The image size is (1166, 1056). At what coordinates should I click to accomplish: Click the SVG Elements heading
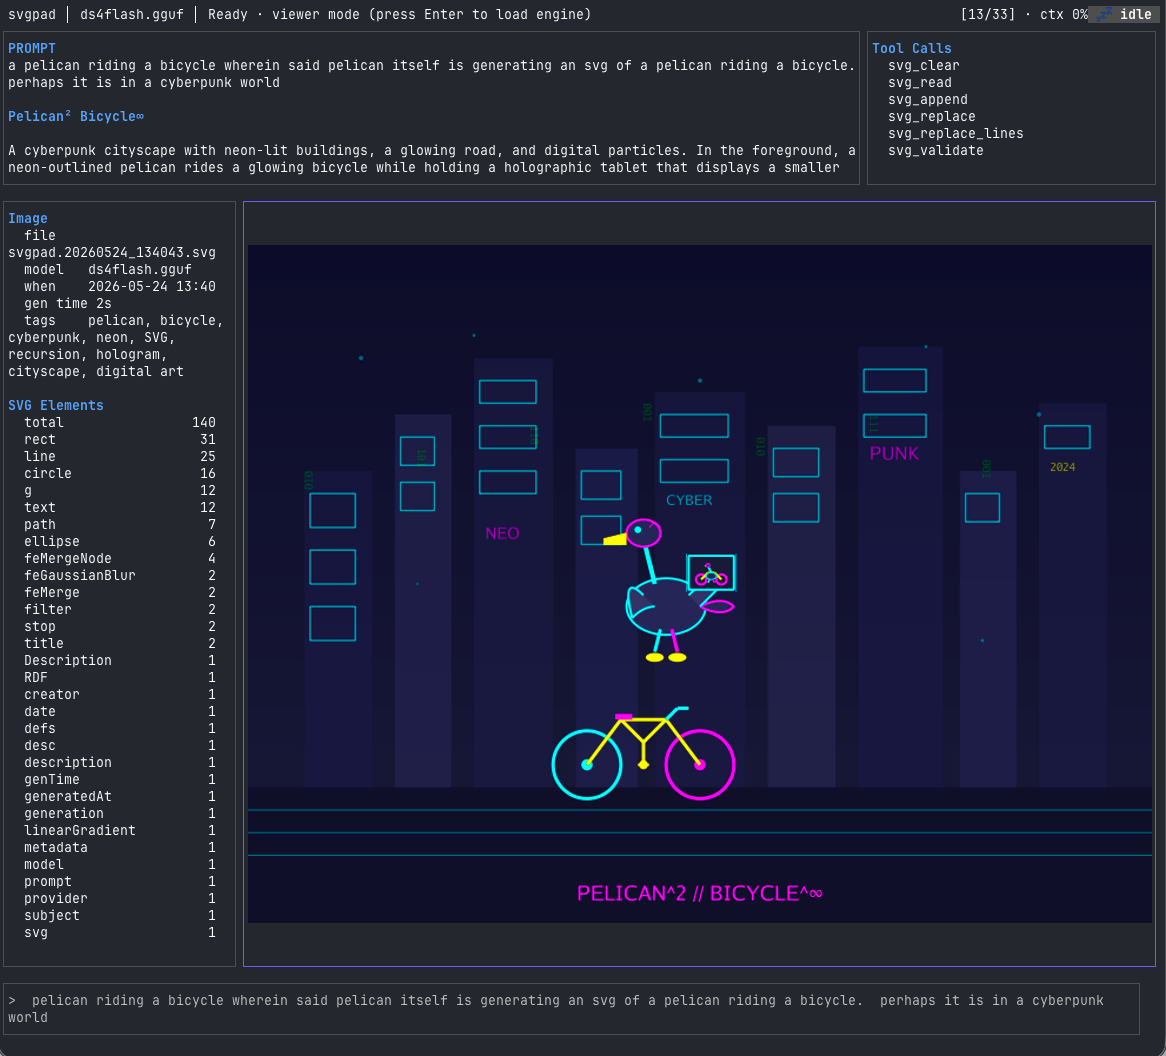56,405
